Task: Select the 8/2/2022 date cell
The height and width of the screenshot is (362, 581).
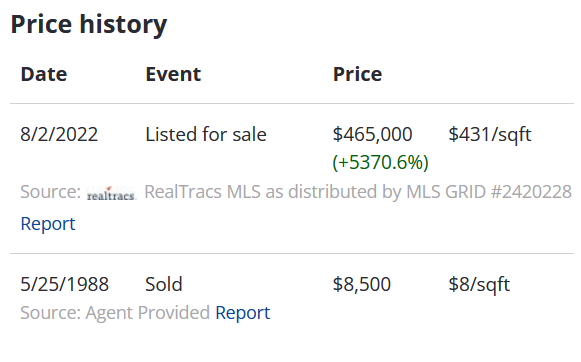Action: [59, 134]
